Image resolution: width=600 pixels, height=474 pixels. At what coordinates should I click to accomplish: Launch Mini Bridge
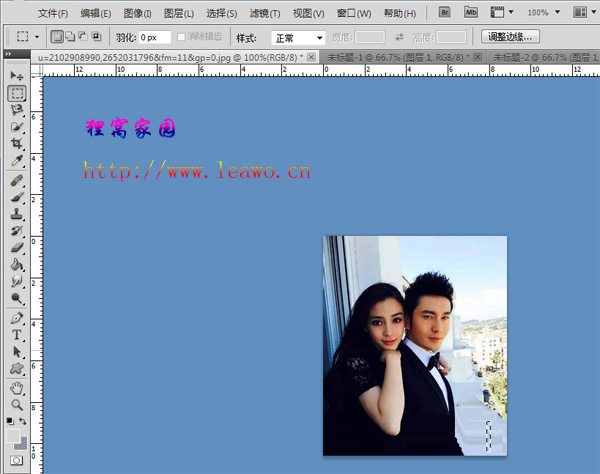tap(471, 12)
